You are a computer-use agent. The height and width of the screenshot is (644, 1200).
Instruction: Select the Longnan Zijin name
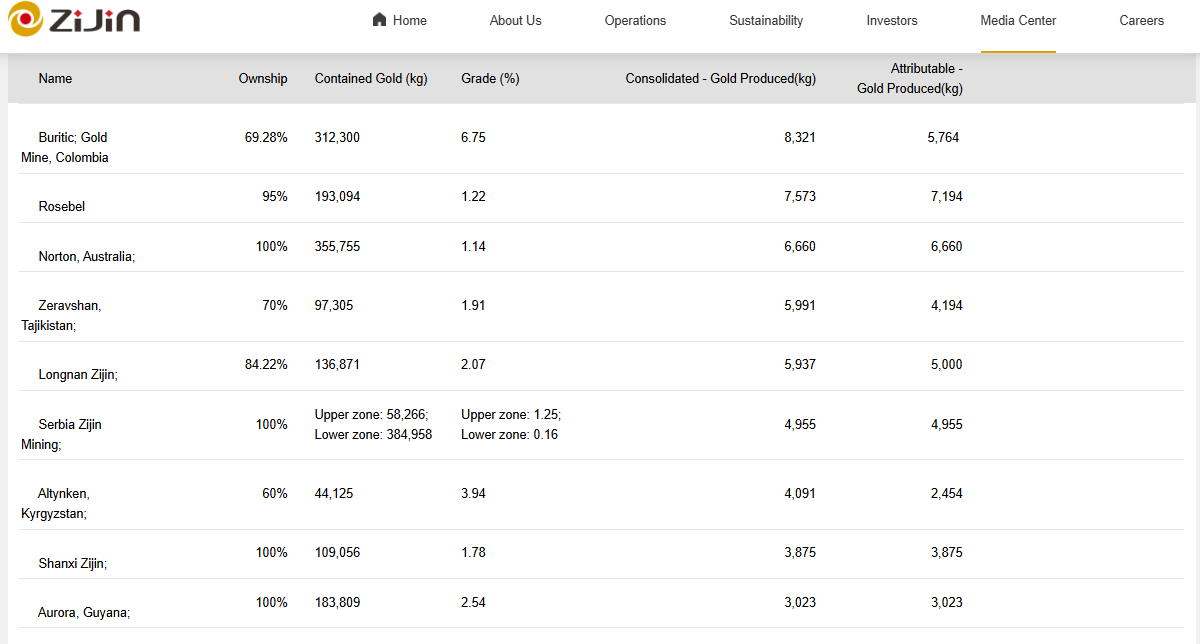(78, 374)
